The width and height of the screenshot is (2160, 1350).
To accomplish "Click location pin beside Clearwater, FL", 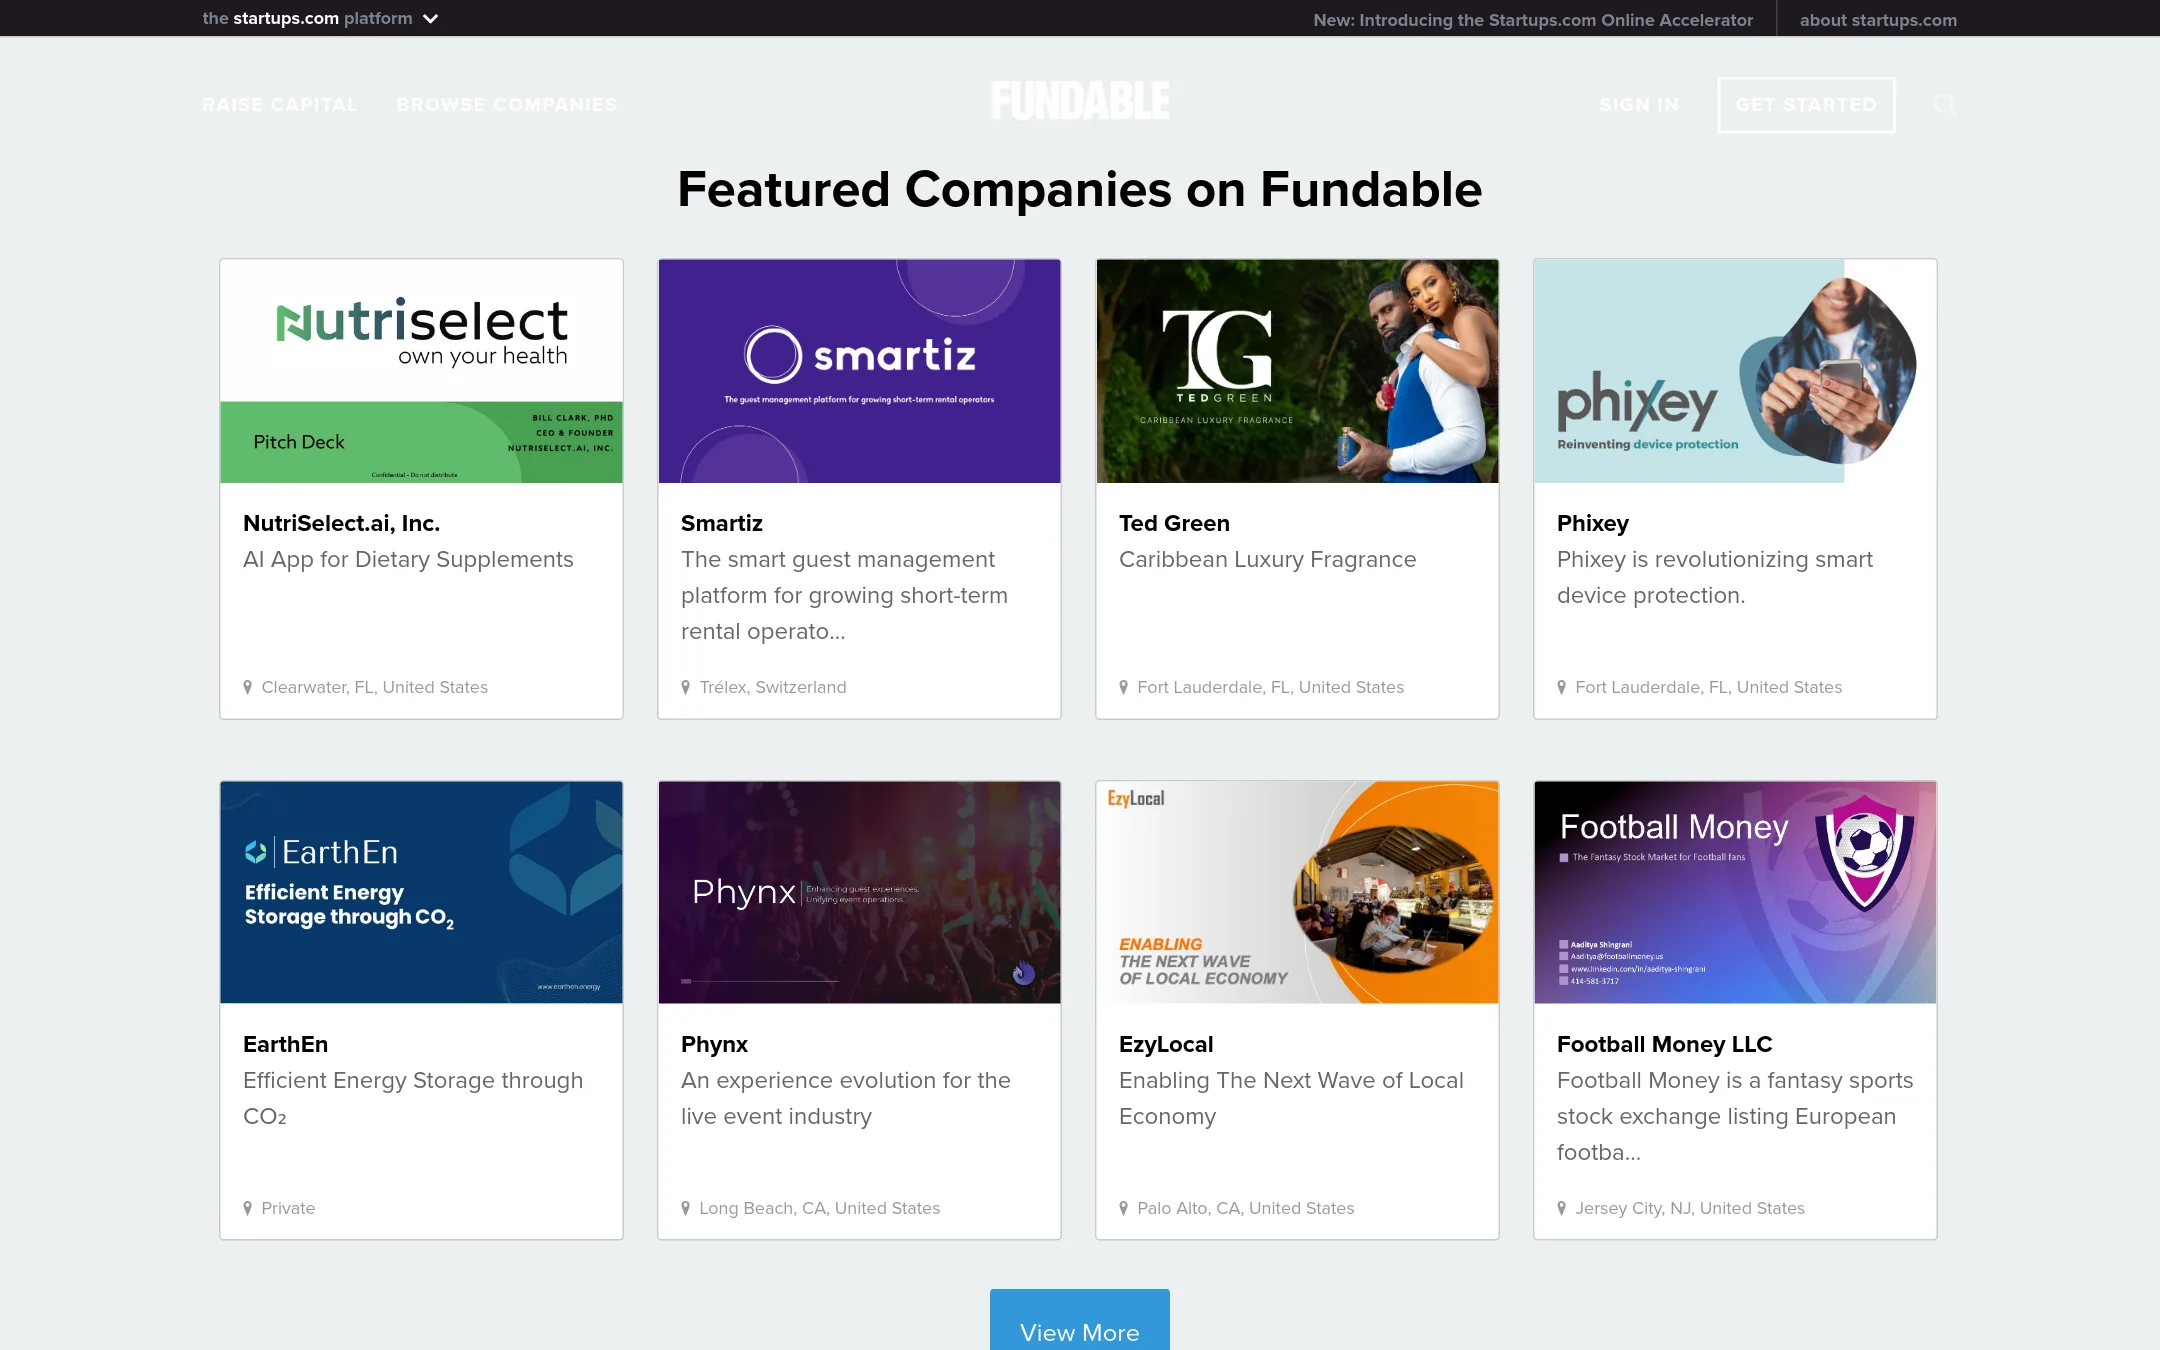I will [248, 687].
